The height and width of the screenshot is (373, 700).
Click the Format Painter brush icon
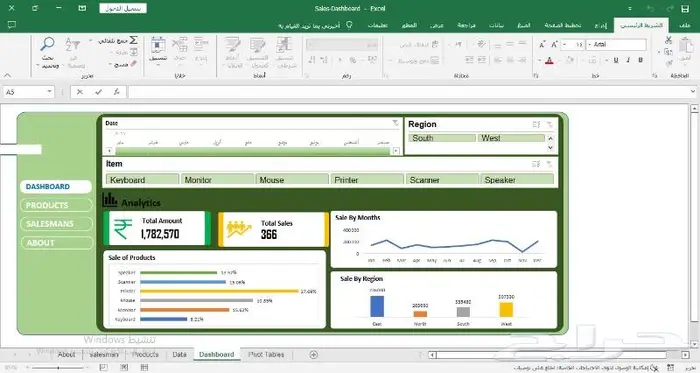[x=668, y=63]
